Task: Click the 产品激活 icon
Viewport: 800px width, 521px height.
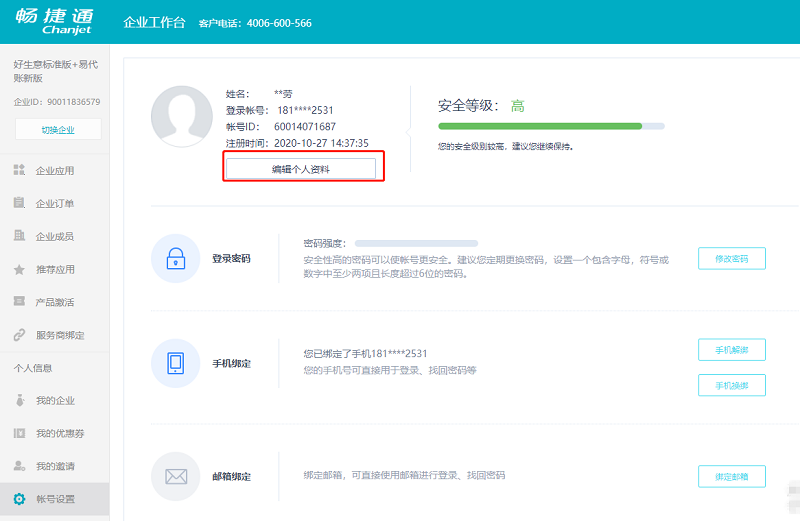Action: point(19,301)
